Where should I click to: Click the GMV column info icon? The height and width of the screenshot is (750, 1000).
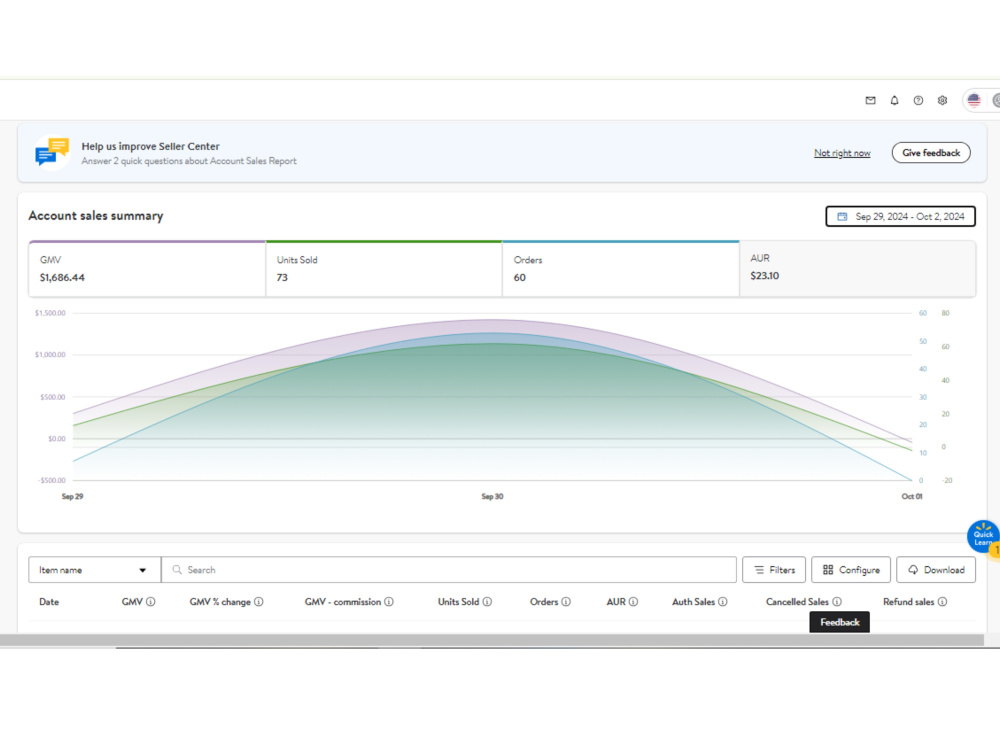click(151, 601)
